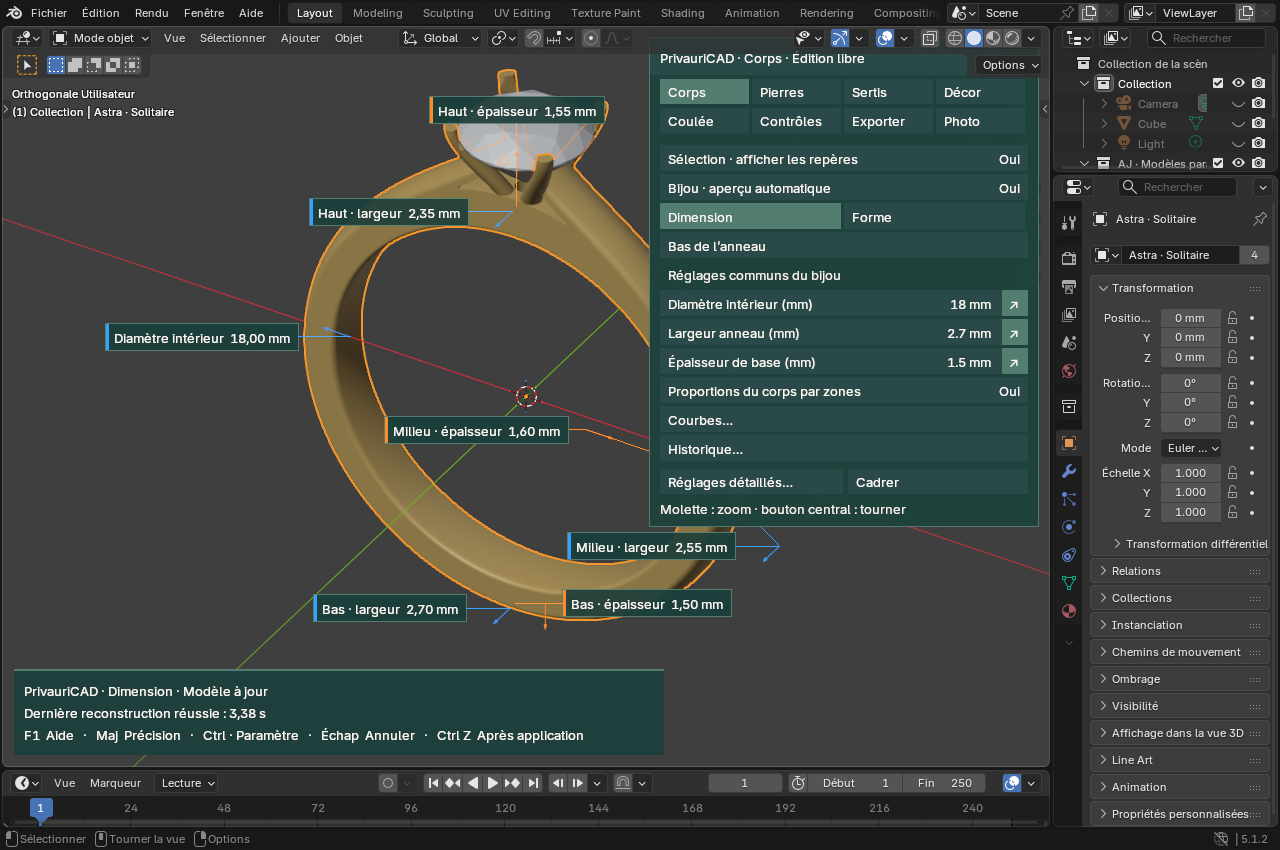
Task: Open the Particles properties tab
Action: click(1069, 499)
